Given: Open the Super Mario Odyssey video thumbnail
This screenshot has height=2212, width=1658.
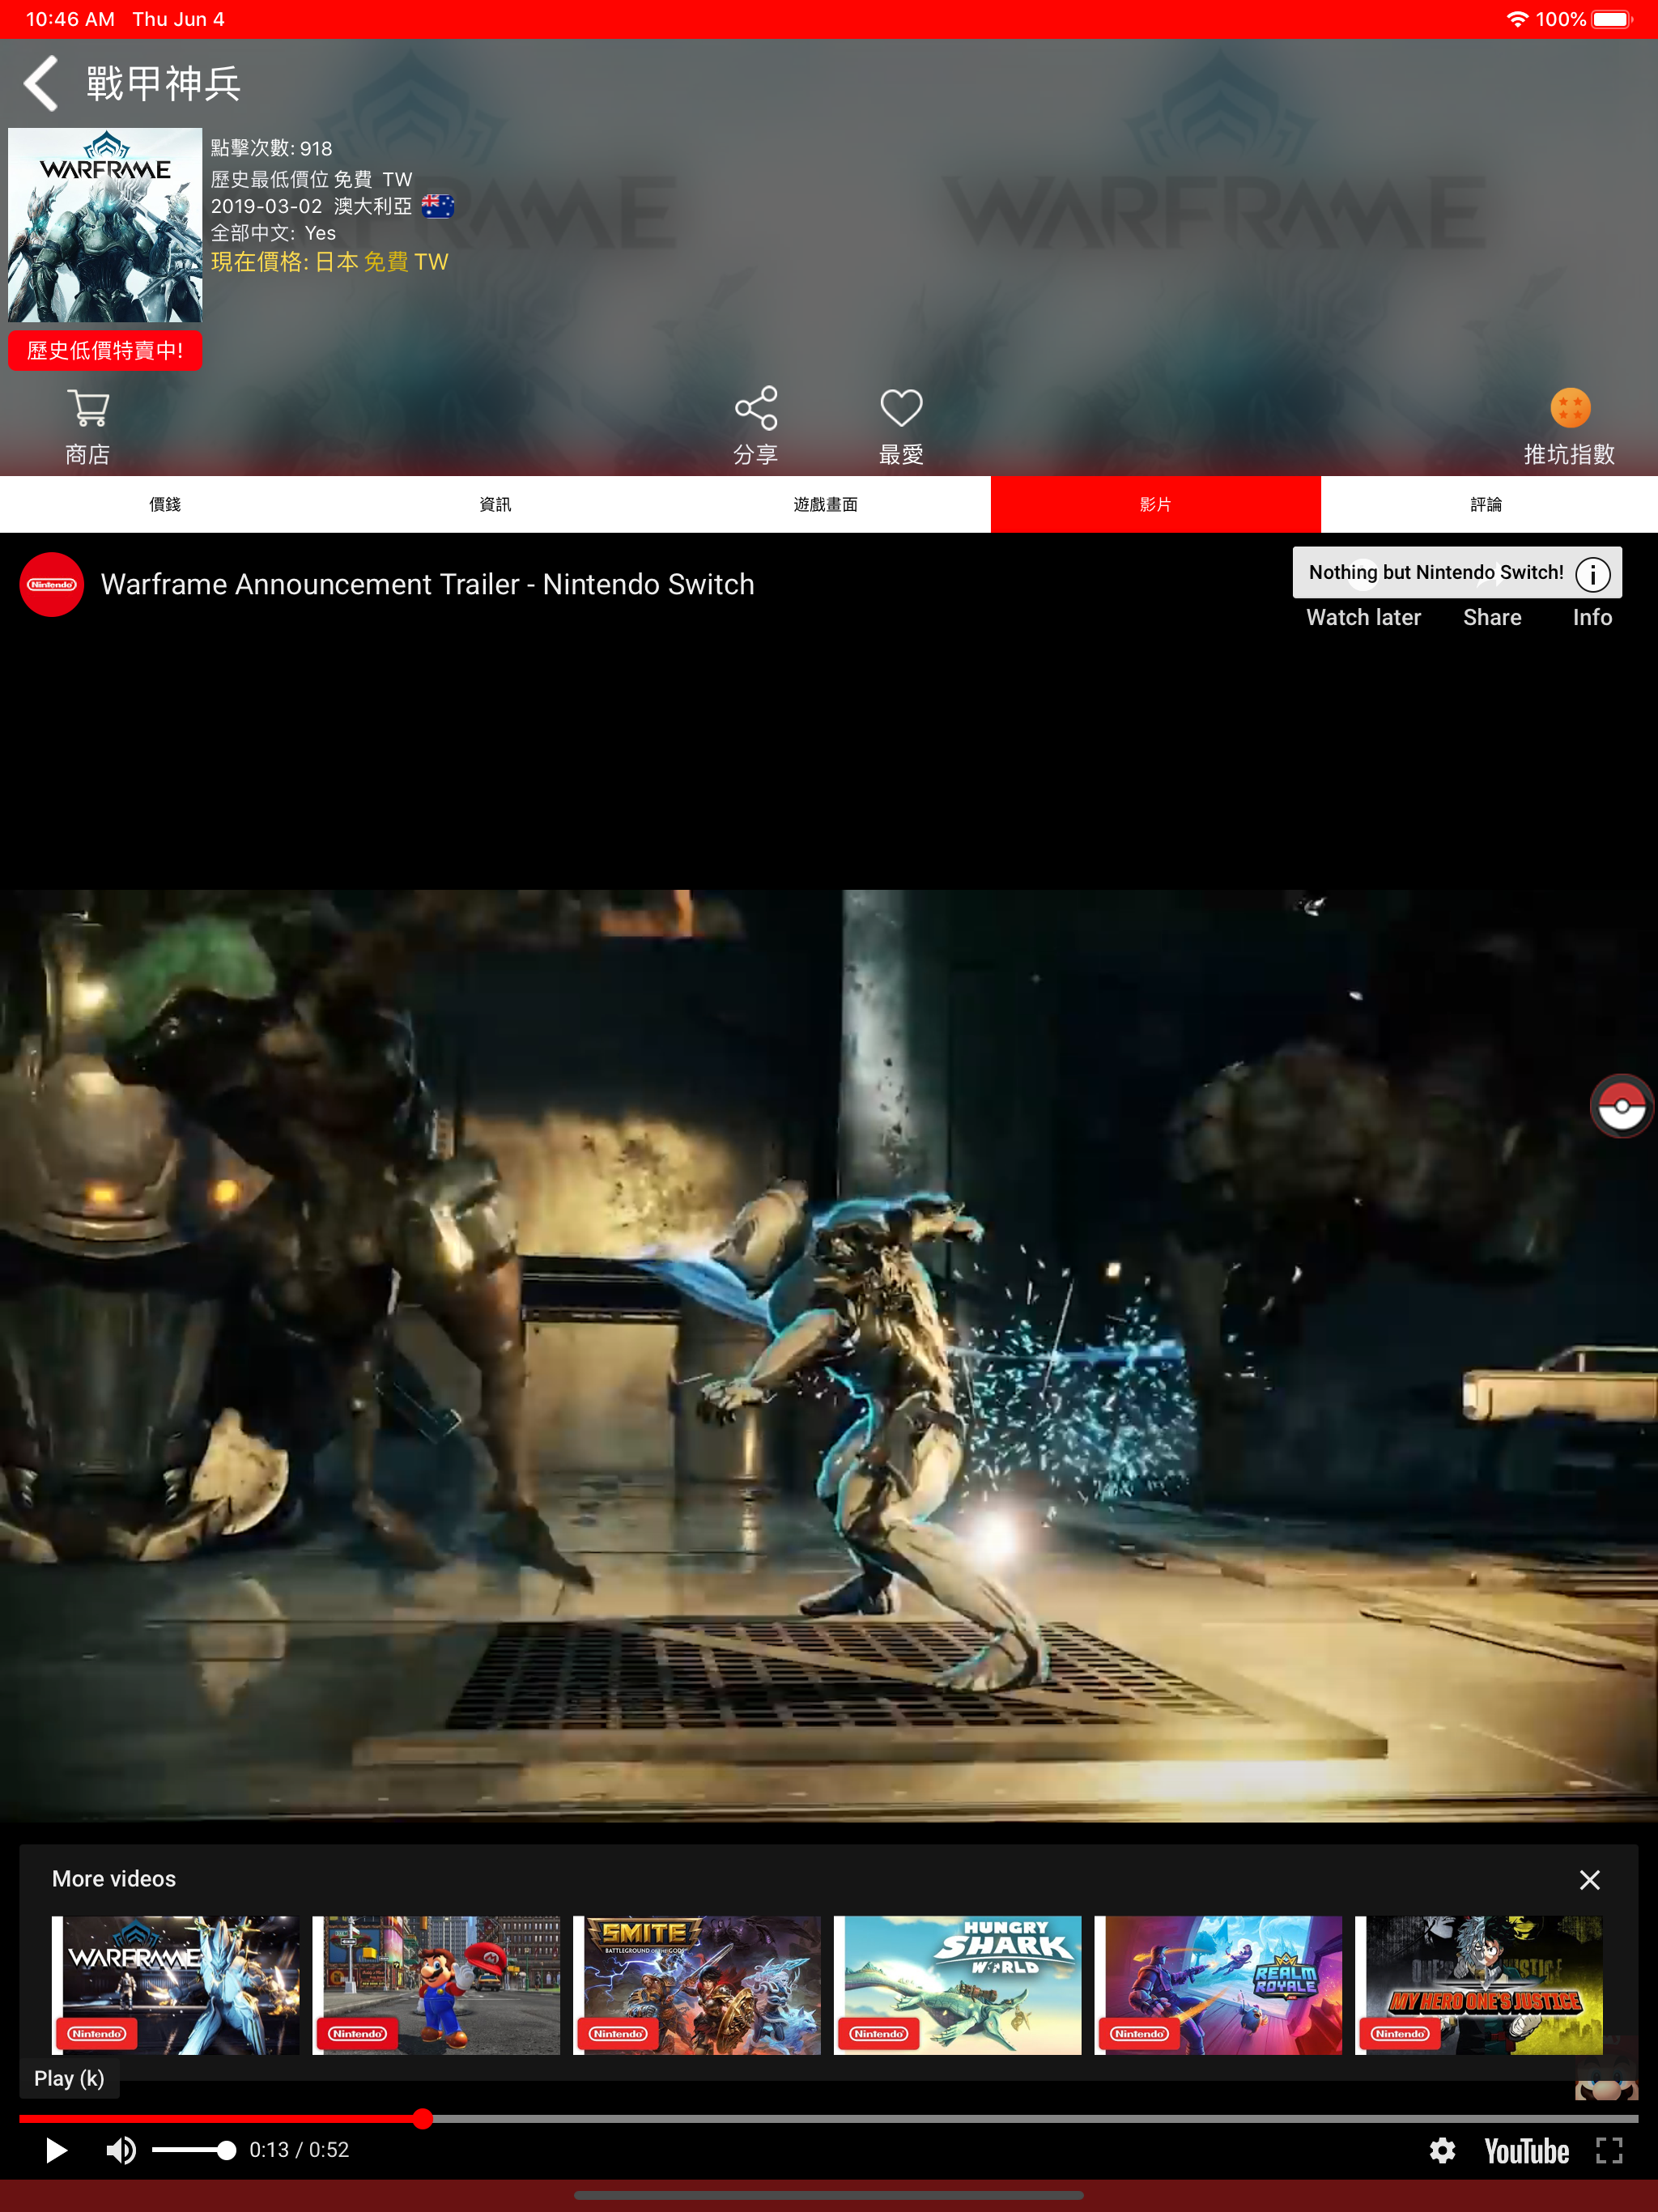Looking at the screenshot, I should click(x=436, y=1986).
